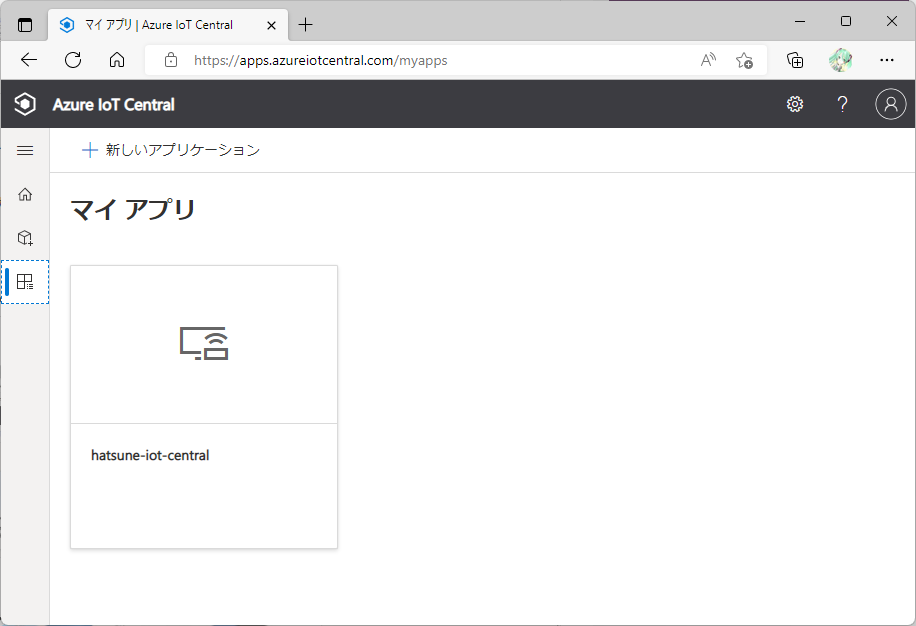
Task: Go back to the previous page
Action: pyautogui.click(x=29, y=60)
